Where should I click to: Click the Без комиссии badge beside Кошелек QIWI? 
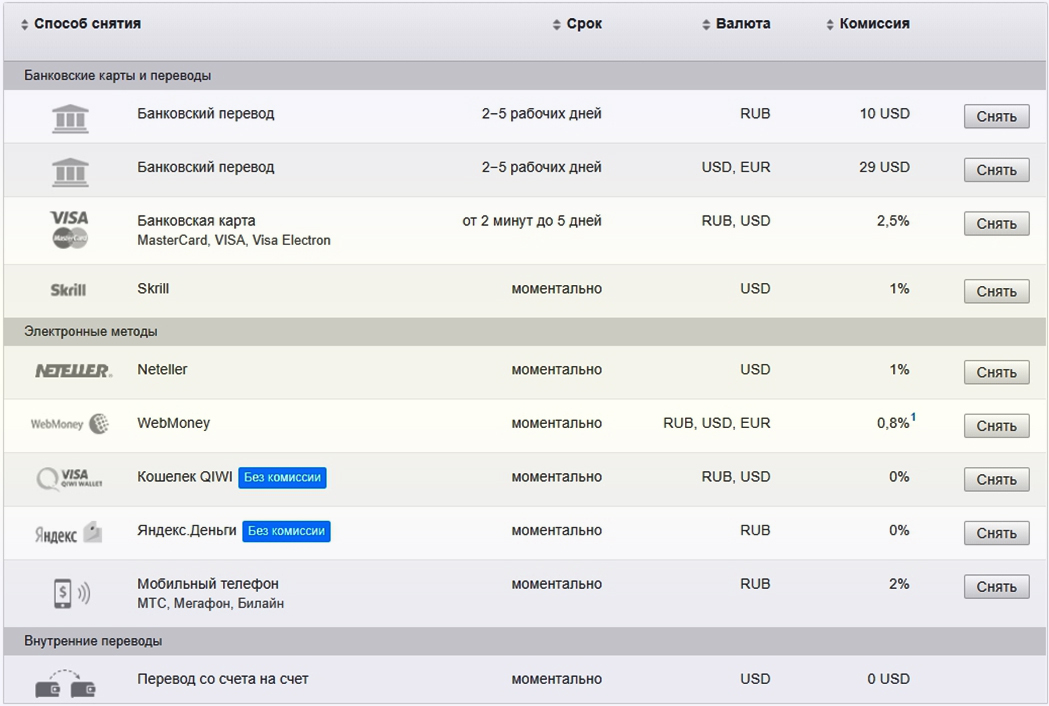point(283,478)
